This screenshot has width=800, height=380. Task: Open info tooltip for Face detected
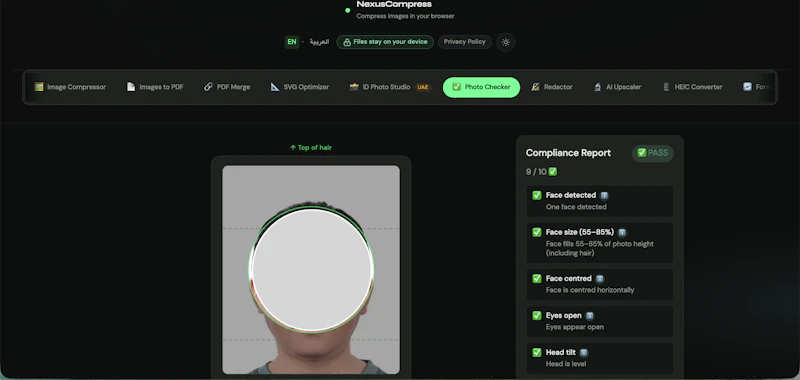604,195
